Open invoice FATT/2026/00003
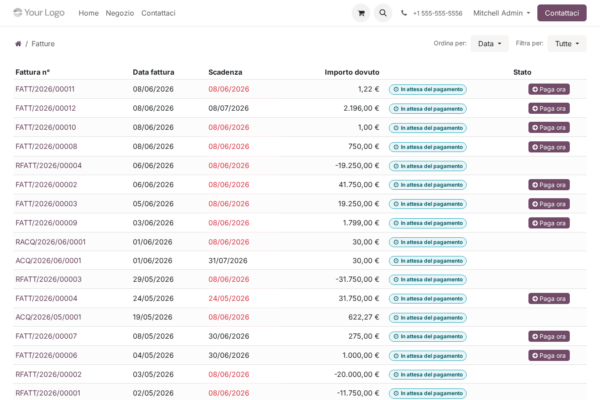Screen dimensions: 600x400 [x=46, y=204]
